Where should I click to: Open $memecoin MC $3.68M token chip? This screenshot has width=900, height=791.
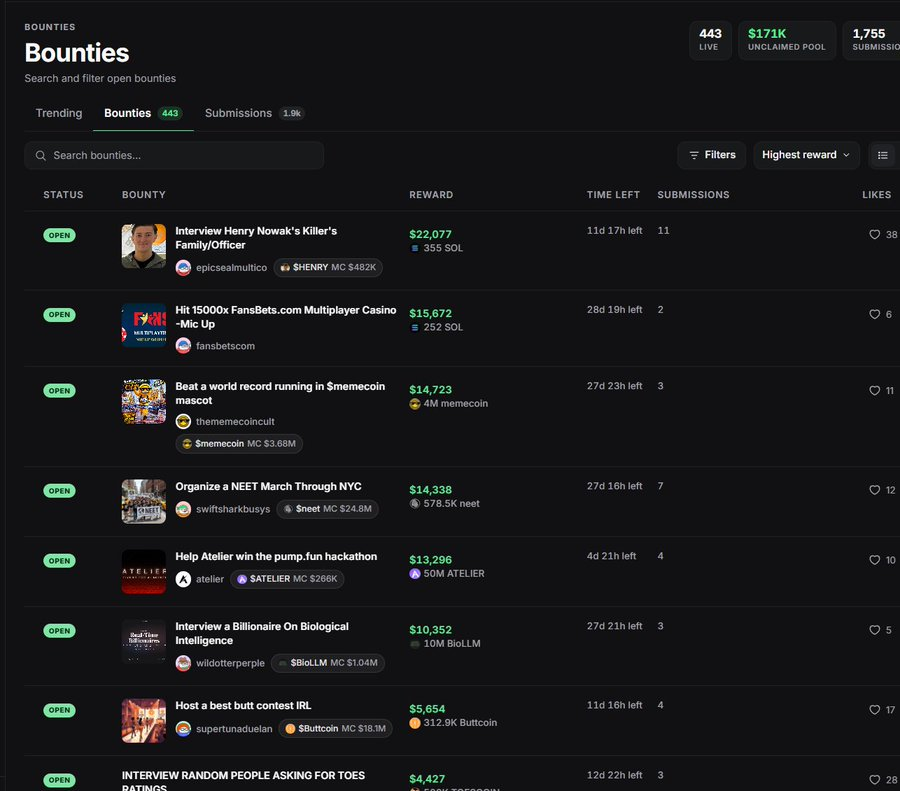point(239,444)
